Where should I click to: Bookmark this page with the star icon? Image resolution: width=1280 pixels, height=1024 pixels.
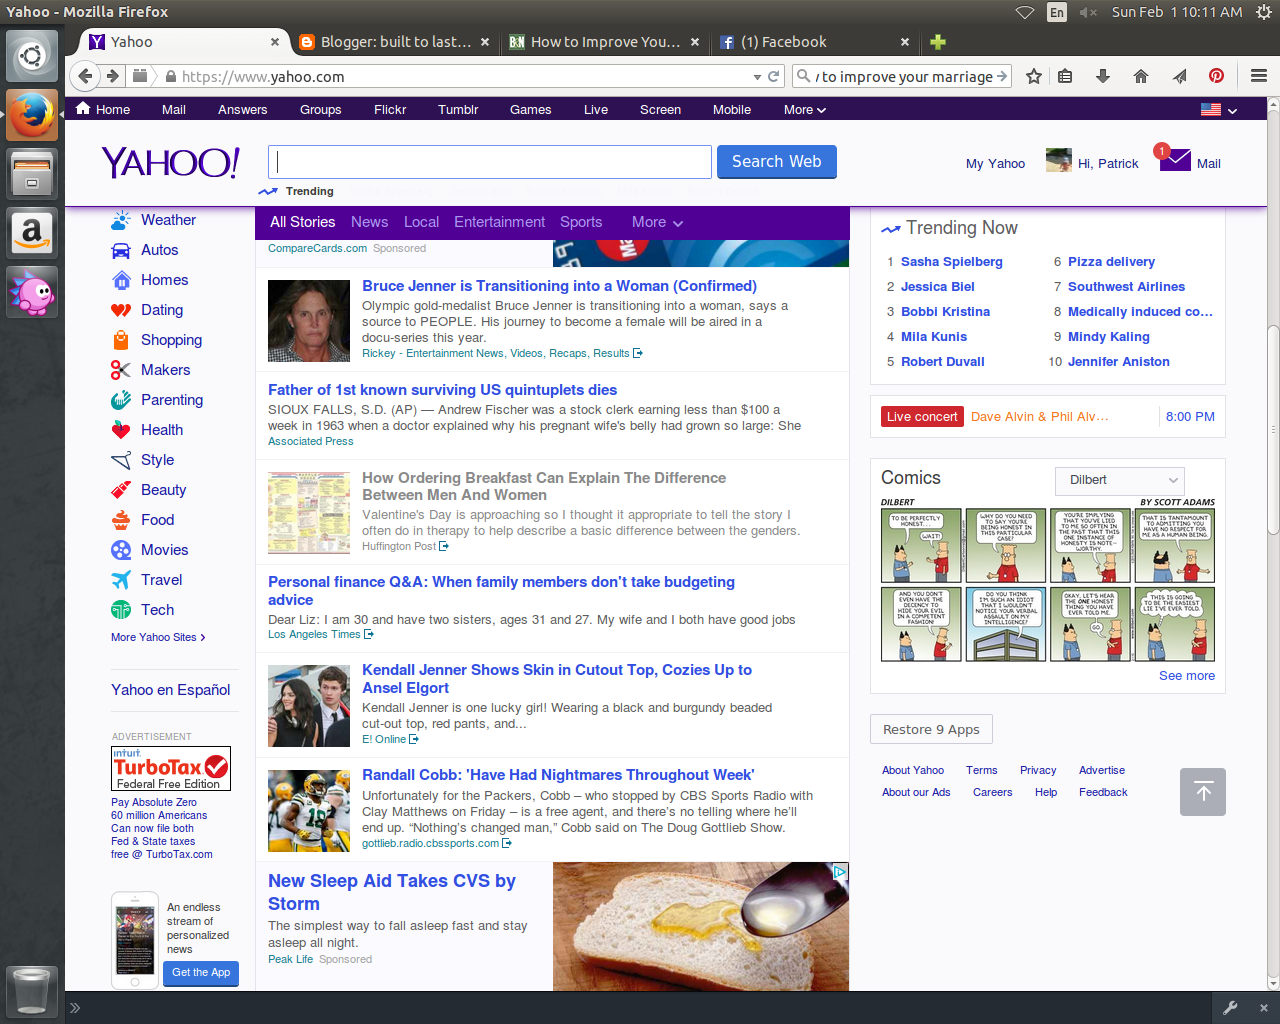pyautogui.click(x=1034, y=76)
